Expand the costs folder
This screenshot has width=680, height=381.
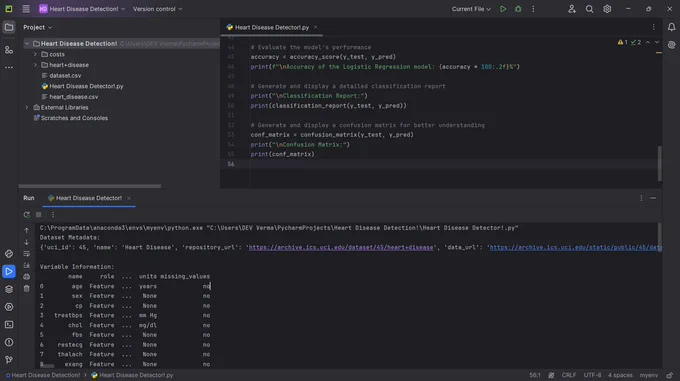pyautogui.click(x=35, y=54)
